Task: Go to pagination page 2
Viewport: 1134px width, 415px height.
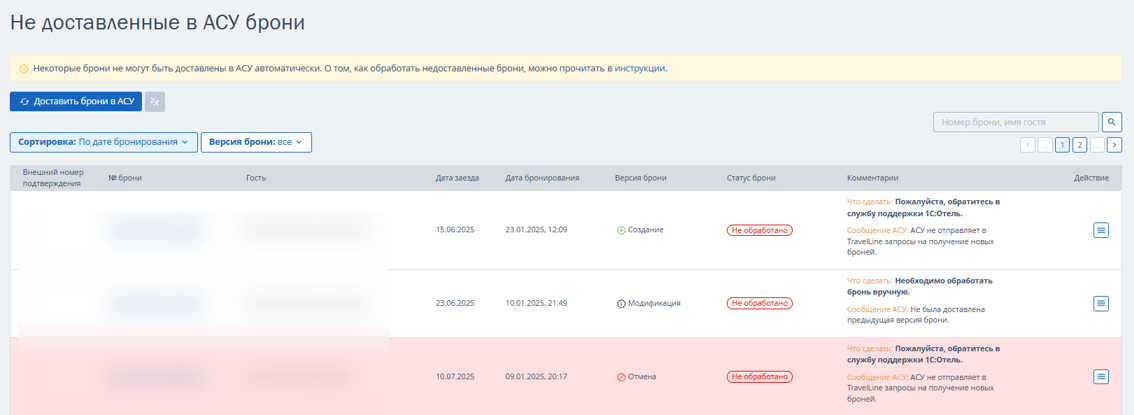Action: (1079, 145)
